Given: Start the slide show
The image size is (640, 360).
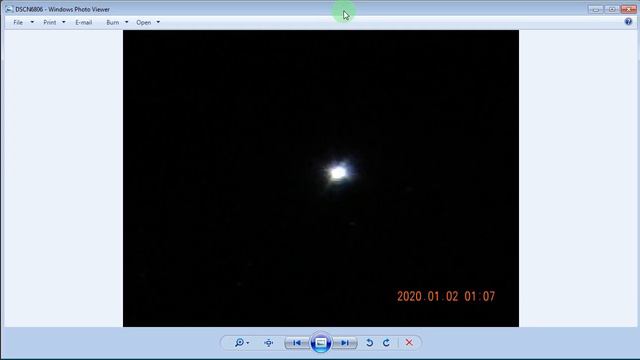Looking at the screenshot, I should [x=321, y=343].
